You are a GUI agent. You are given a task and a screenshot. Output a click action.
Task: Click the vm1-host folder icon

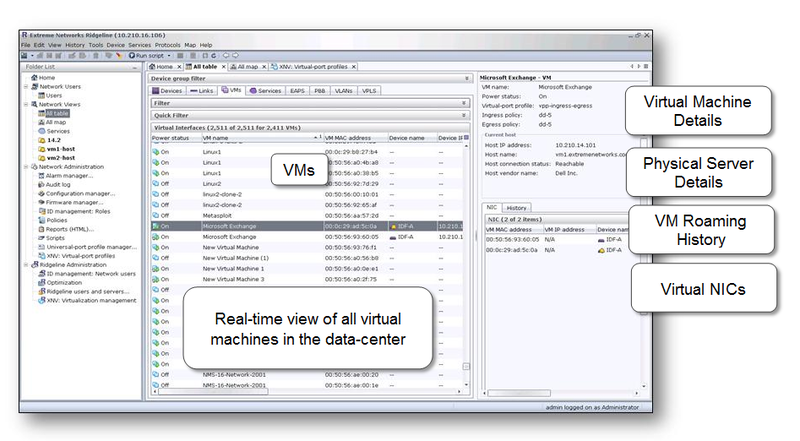coord(42,149)
